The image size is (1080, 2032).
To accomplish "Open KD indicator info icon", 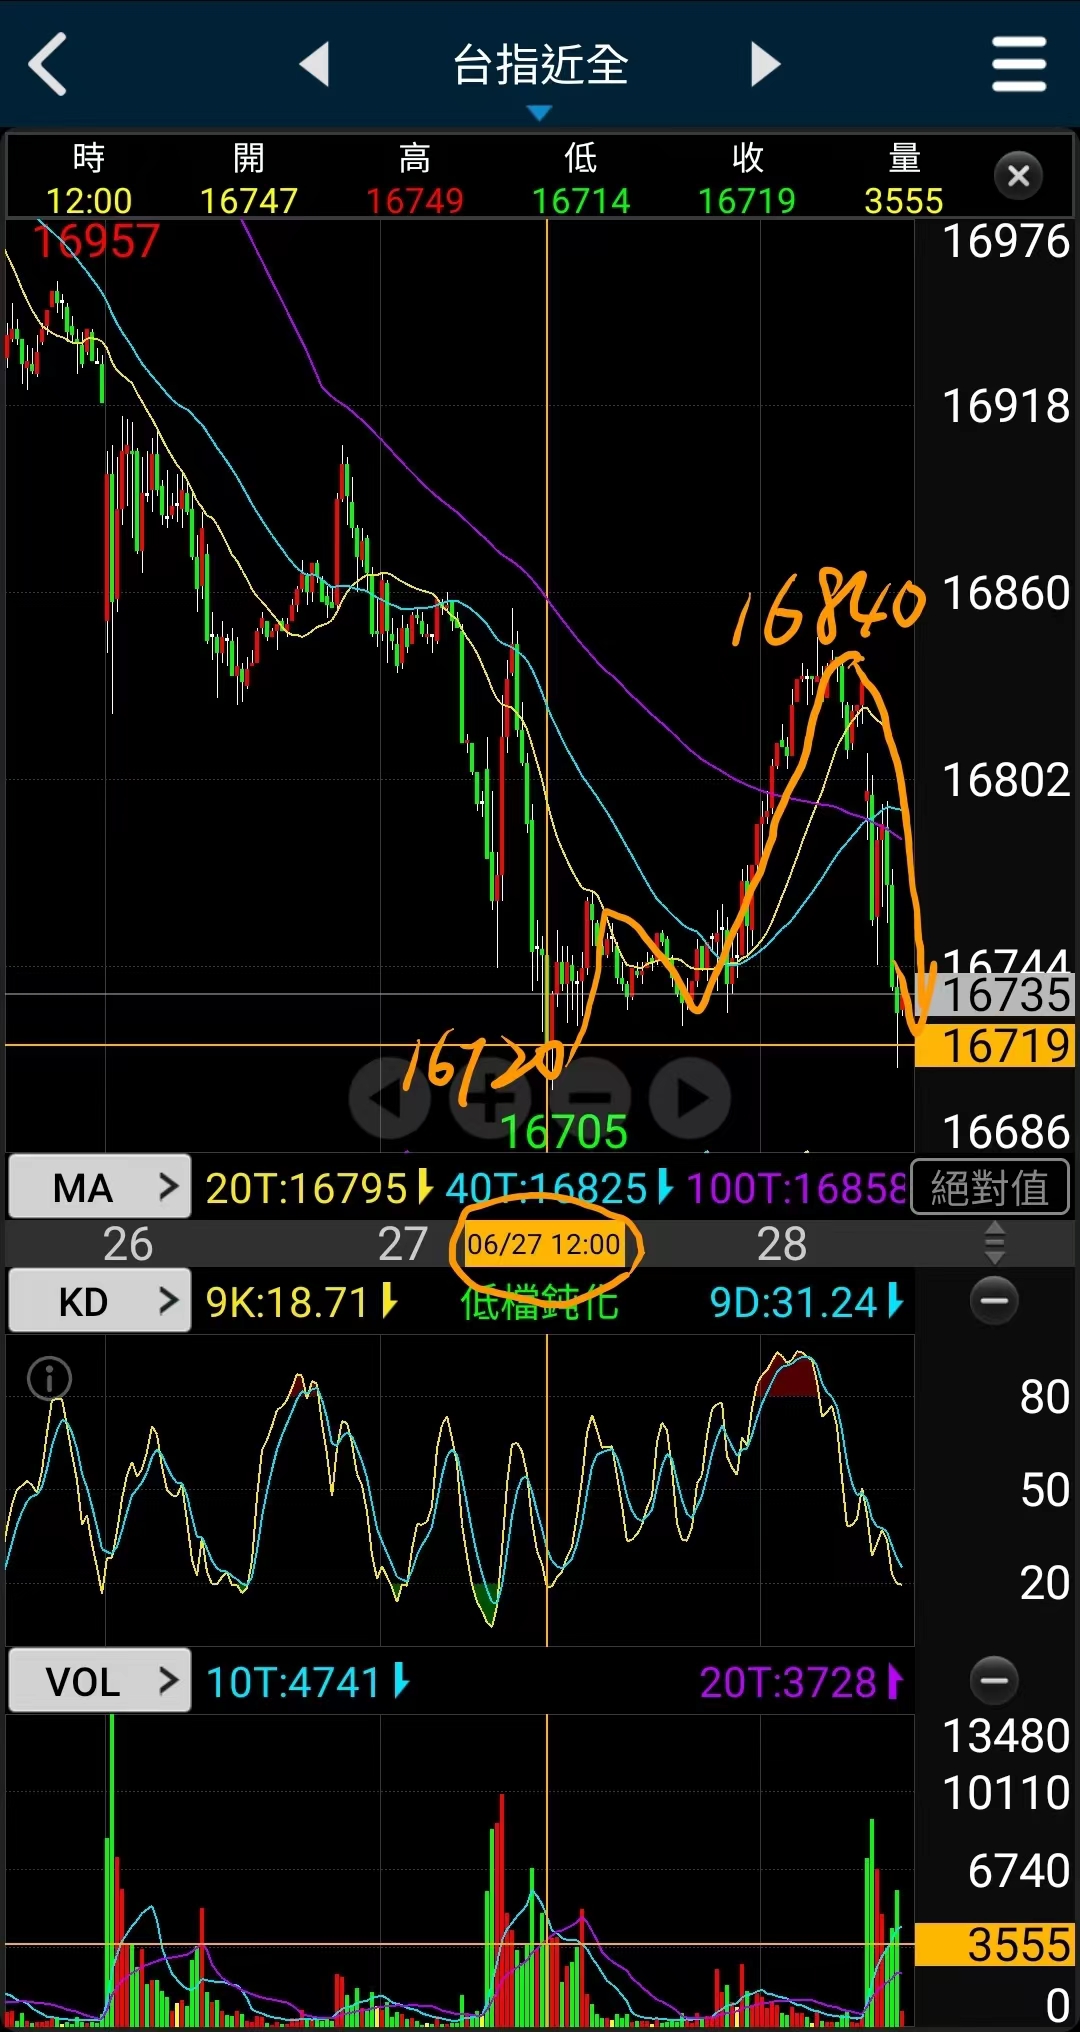I will (x=49, y=1378).
